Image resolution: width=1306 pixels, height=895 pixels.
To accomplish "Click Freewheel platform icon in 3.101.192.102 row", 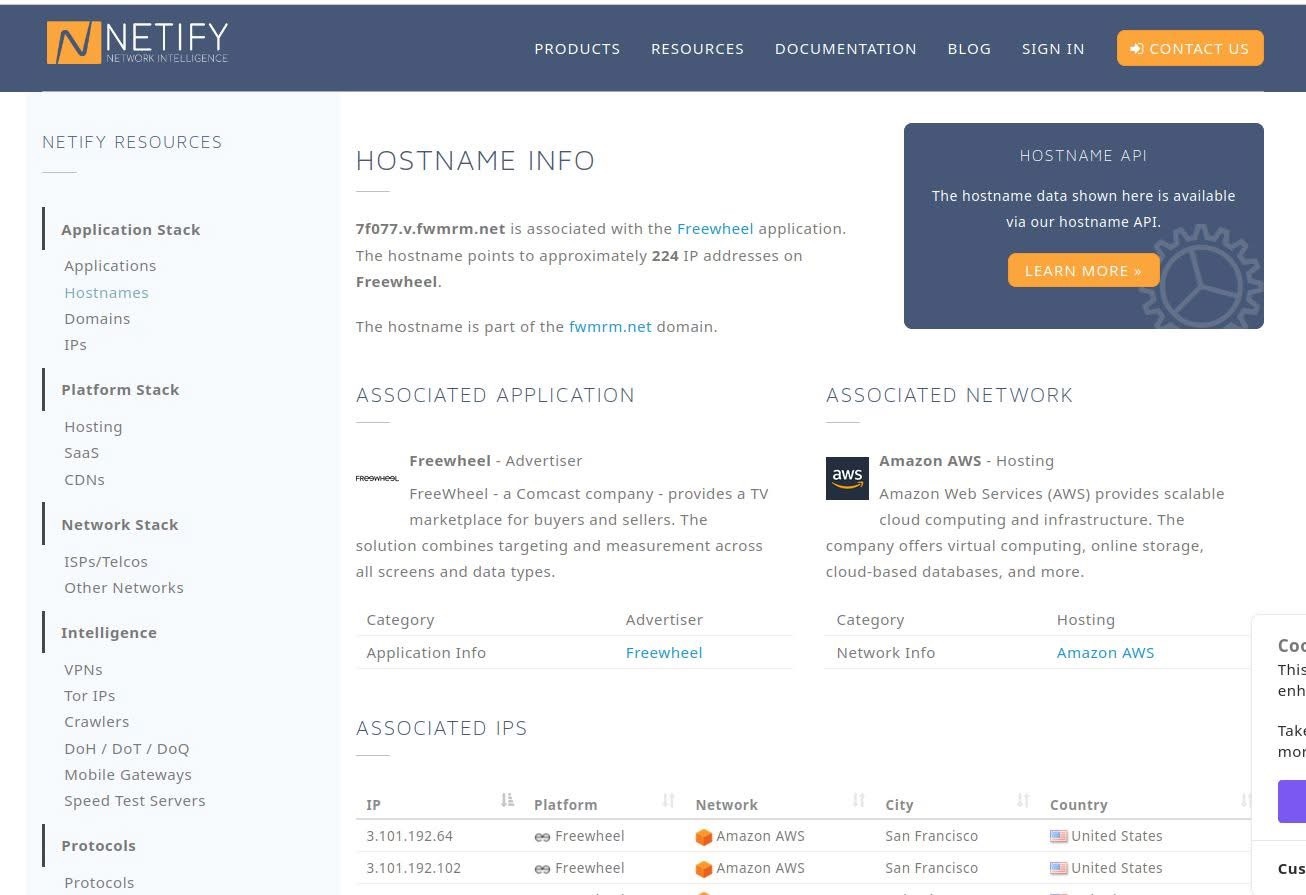I will (542, 869).
